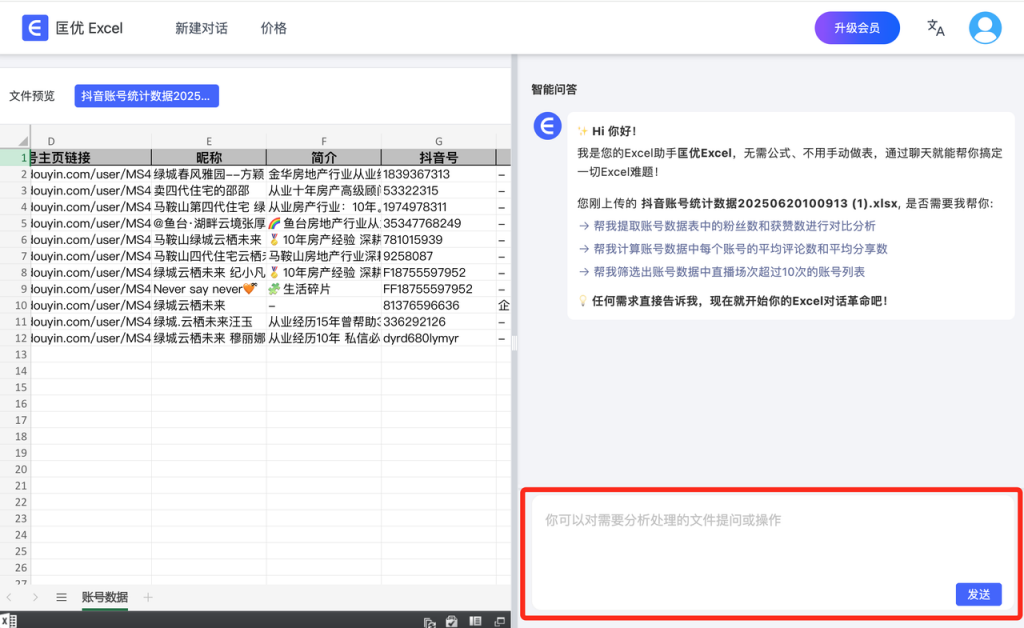Switch to 账号数据 sheet tab
The width and height of the screenshot is (1024, 628).
[104, 597]
